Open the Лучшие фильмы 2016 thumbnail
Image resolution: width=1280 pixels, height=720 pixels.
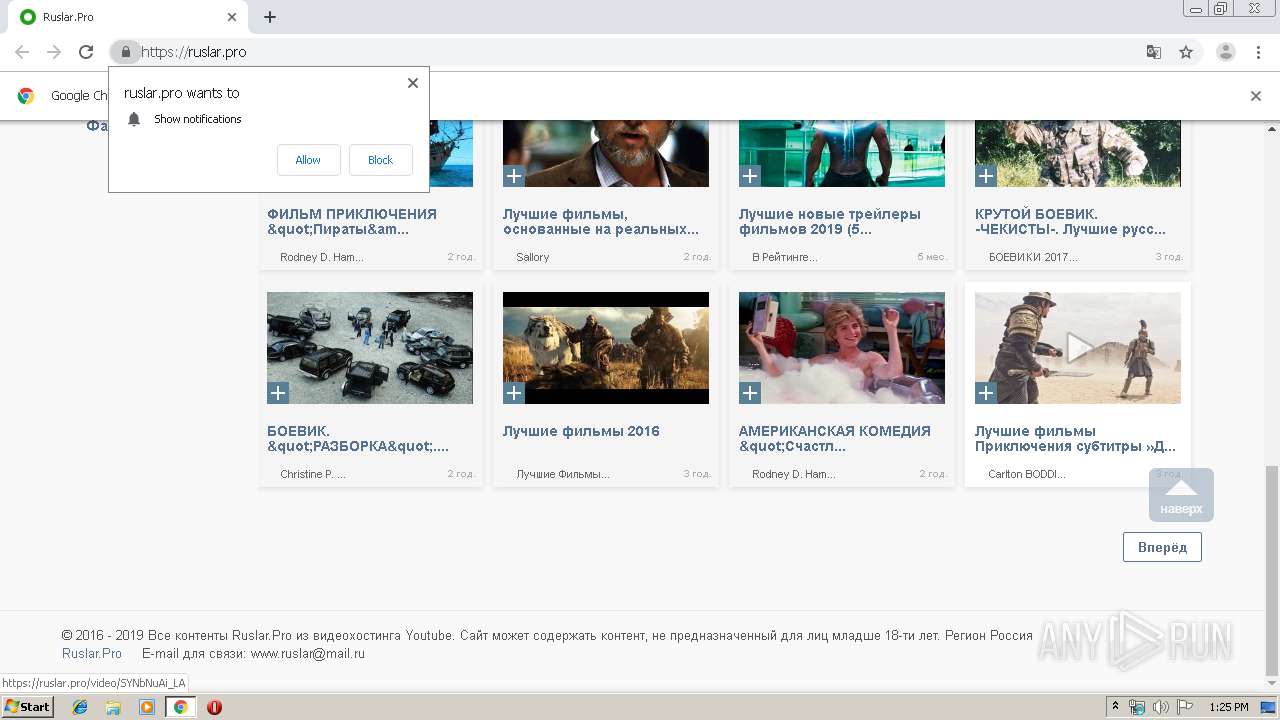tap(606, 348)
